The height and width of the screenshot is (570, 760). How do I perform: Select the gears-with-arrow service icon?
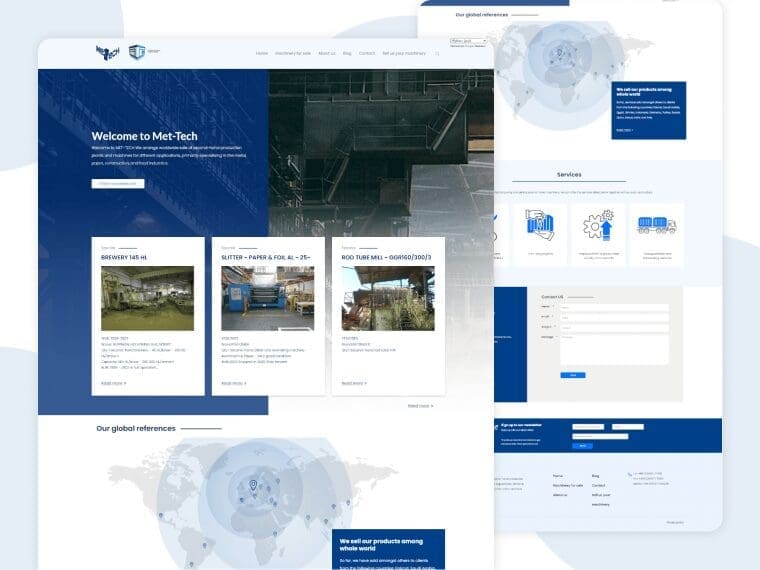(599, 225)
